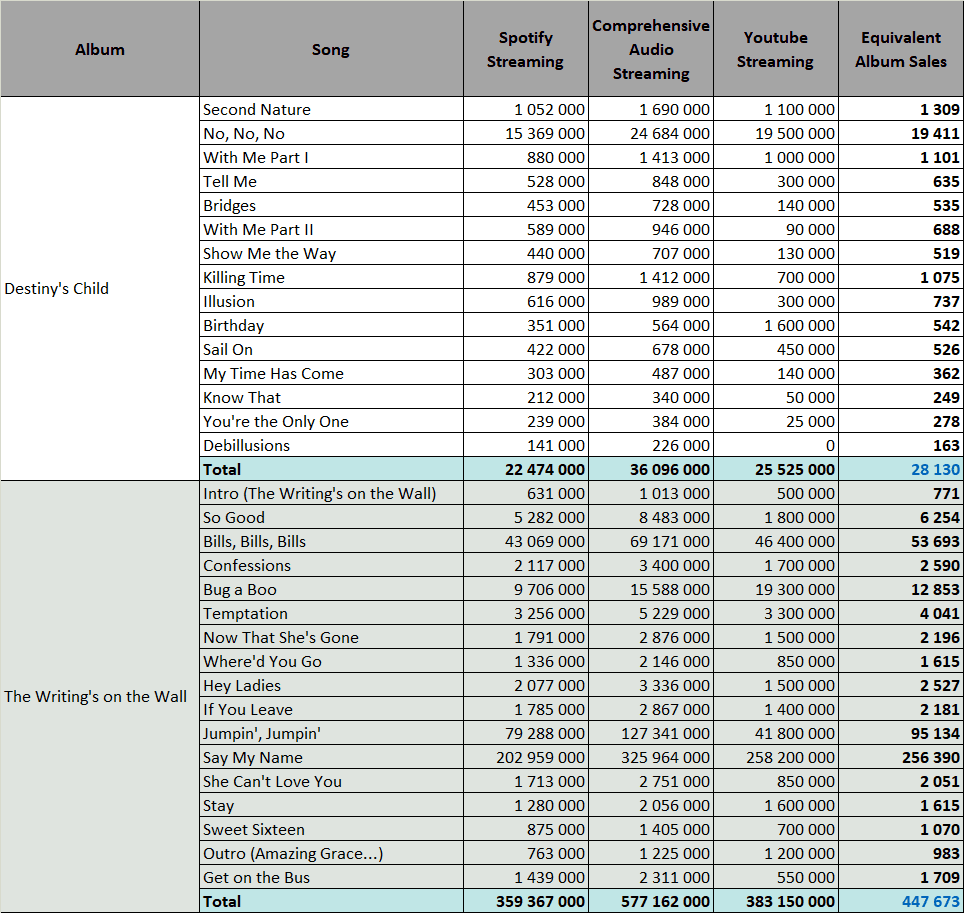Image resolution: width=964 pixels, height=913 pixels.
Task: Click Youtube value 19 500 000
Action: (x=775, y=133)
